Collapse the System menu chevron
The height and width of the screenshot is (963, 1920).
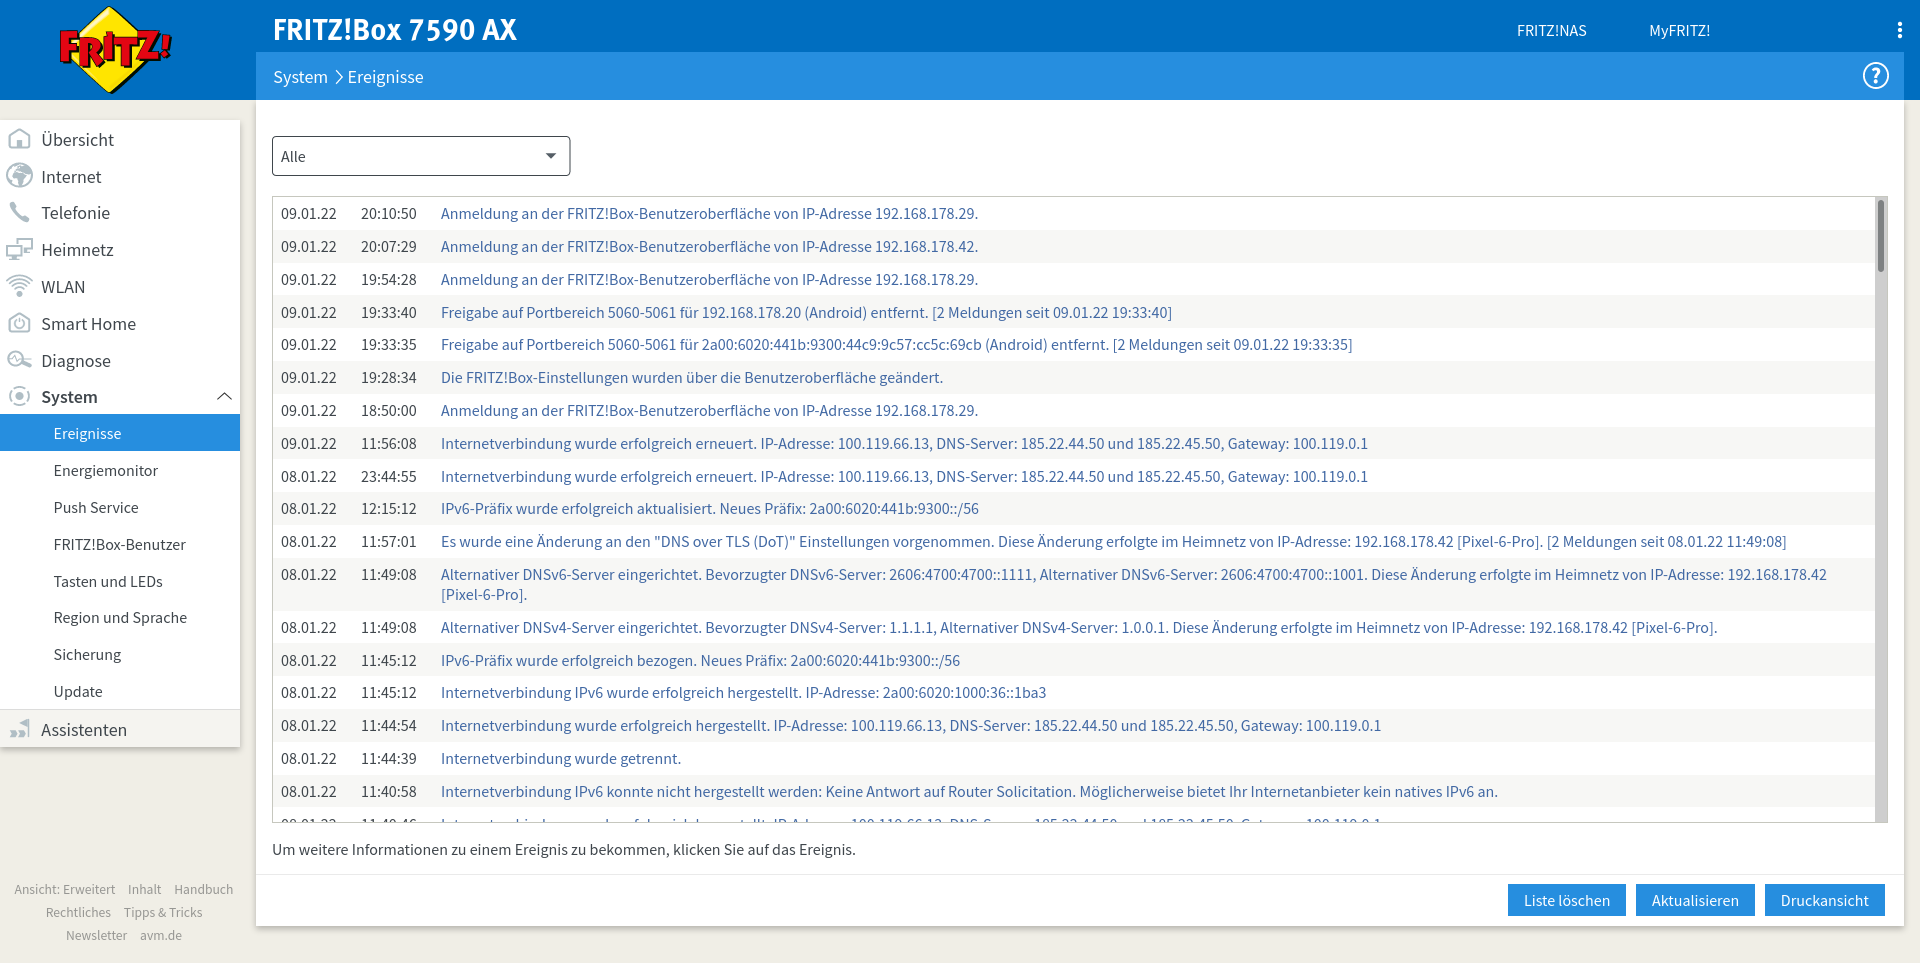click(224, 397)
